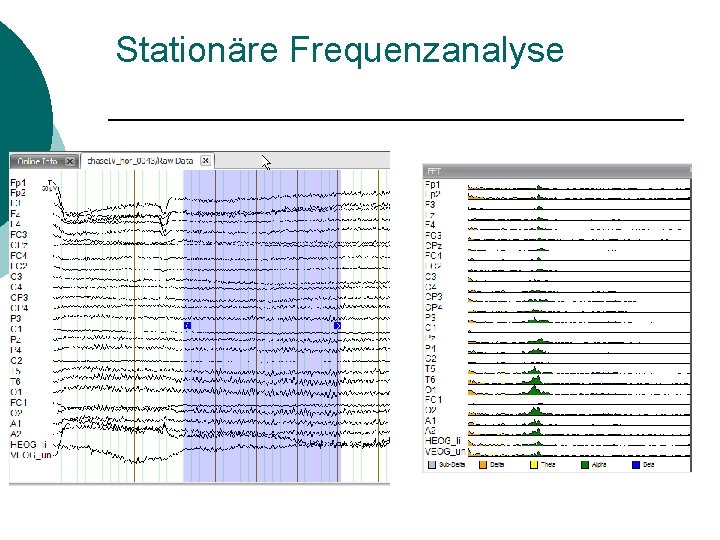
Task: Click the blue Beta legend swatch
Action: pos(636,465)
